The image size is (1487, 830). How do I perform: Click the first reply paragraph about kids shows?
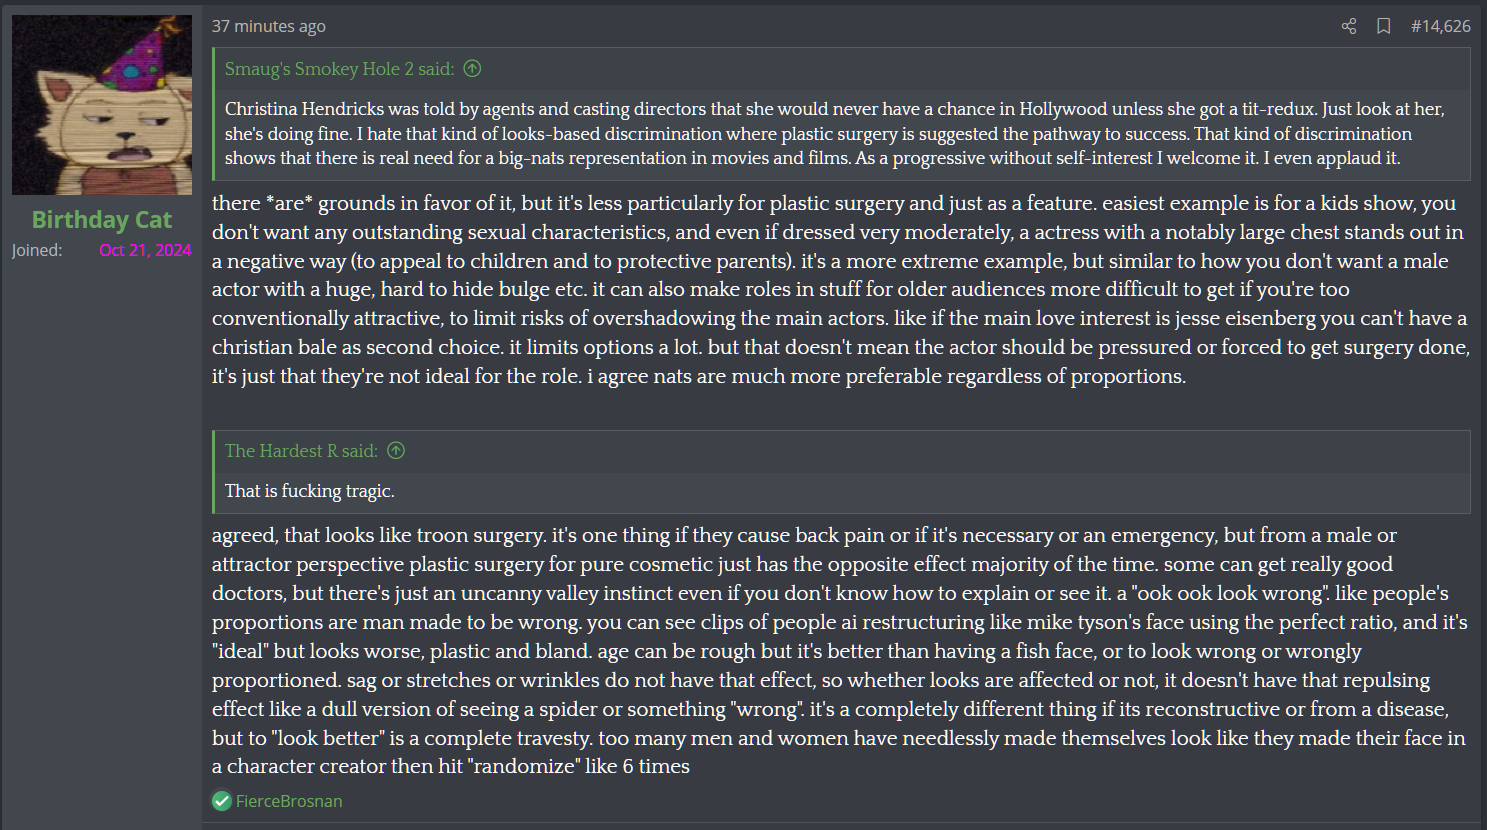(841, 289)
